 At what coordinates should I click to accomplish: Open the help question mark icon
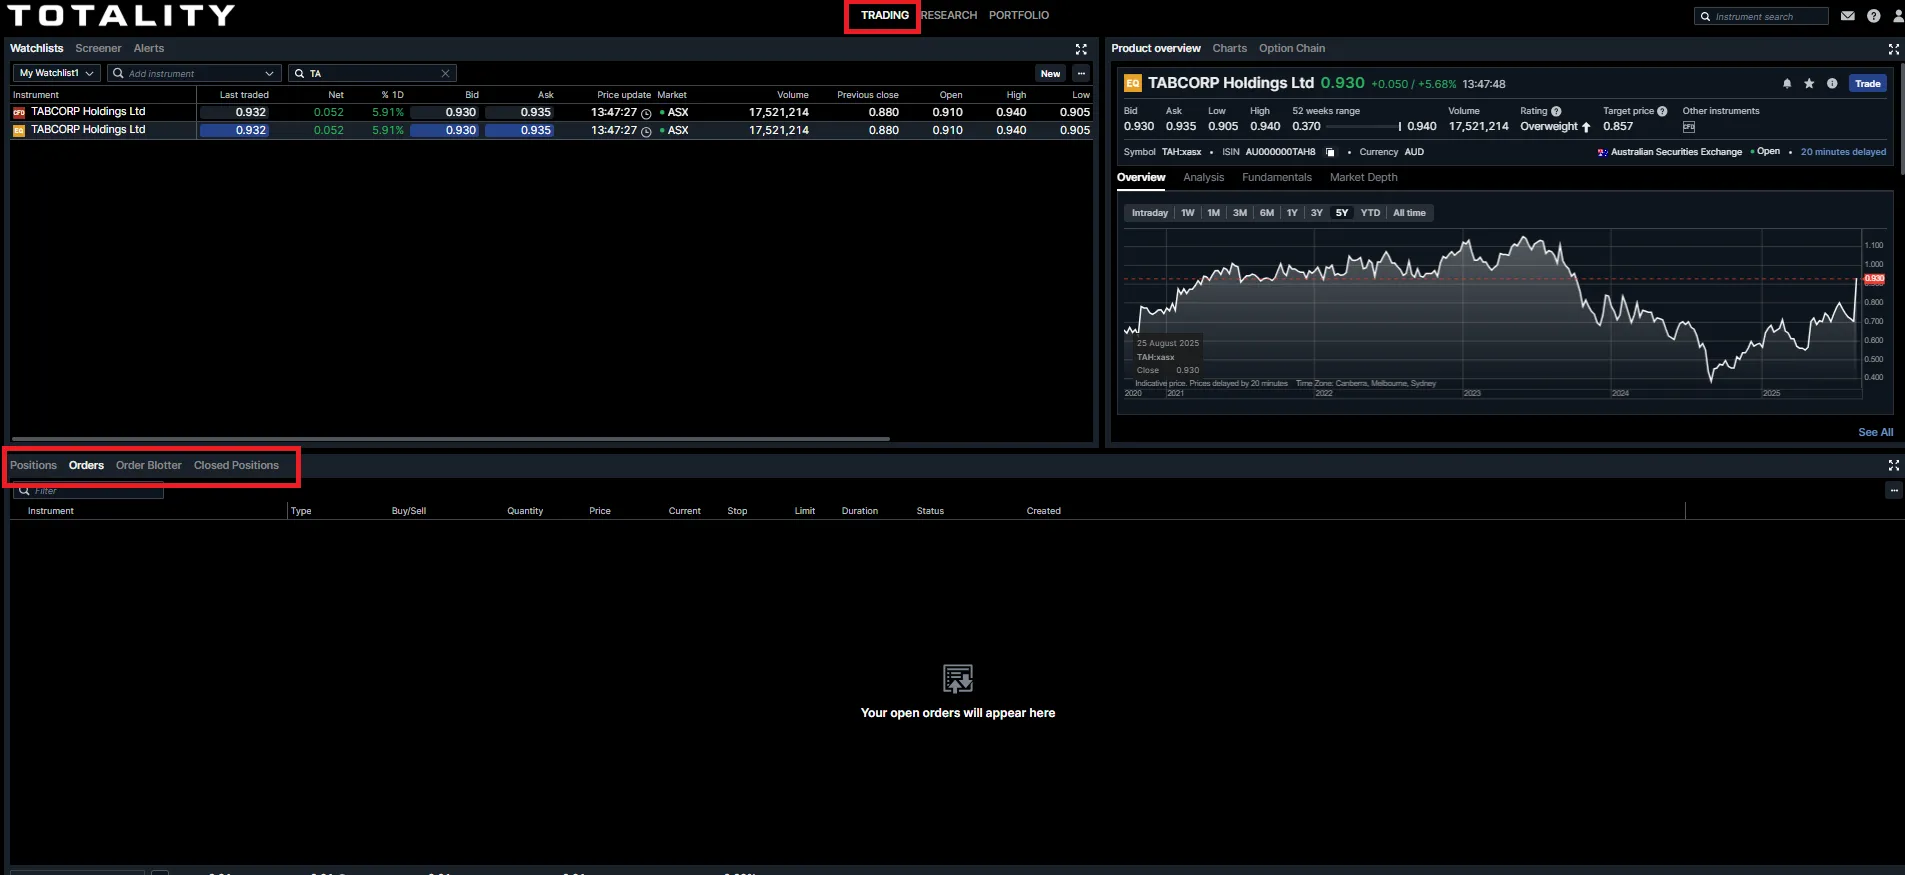(1873, 16)
